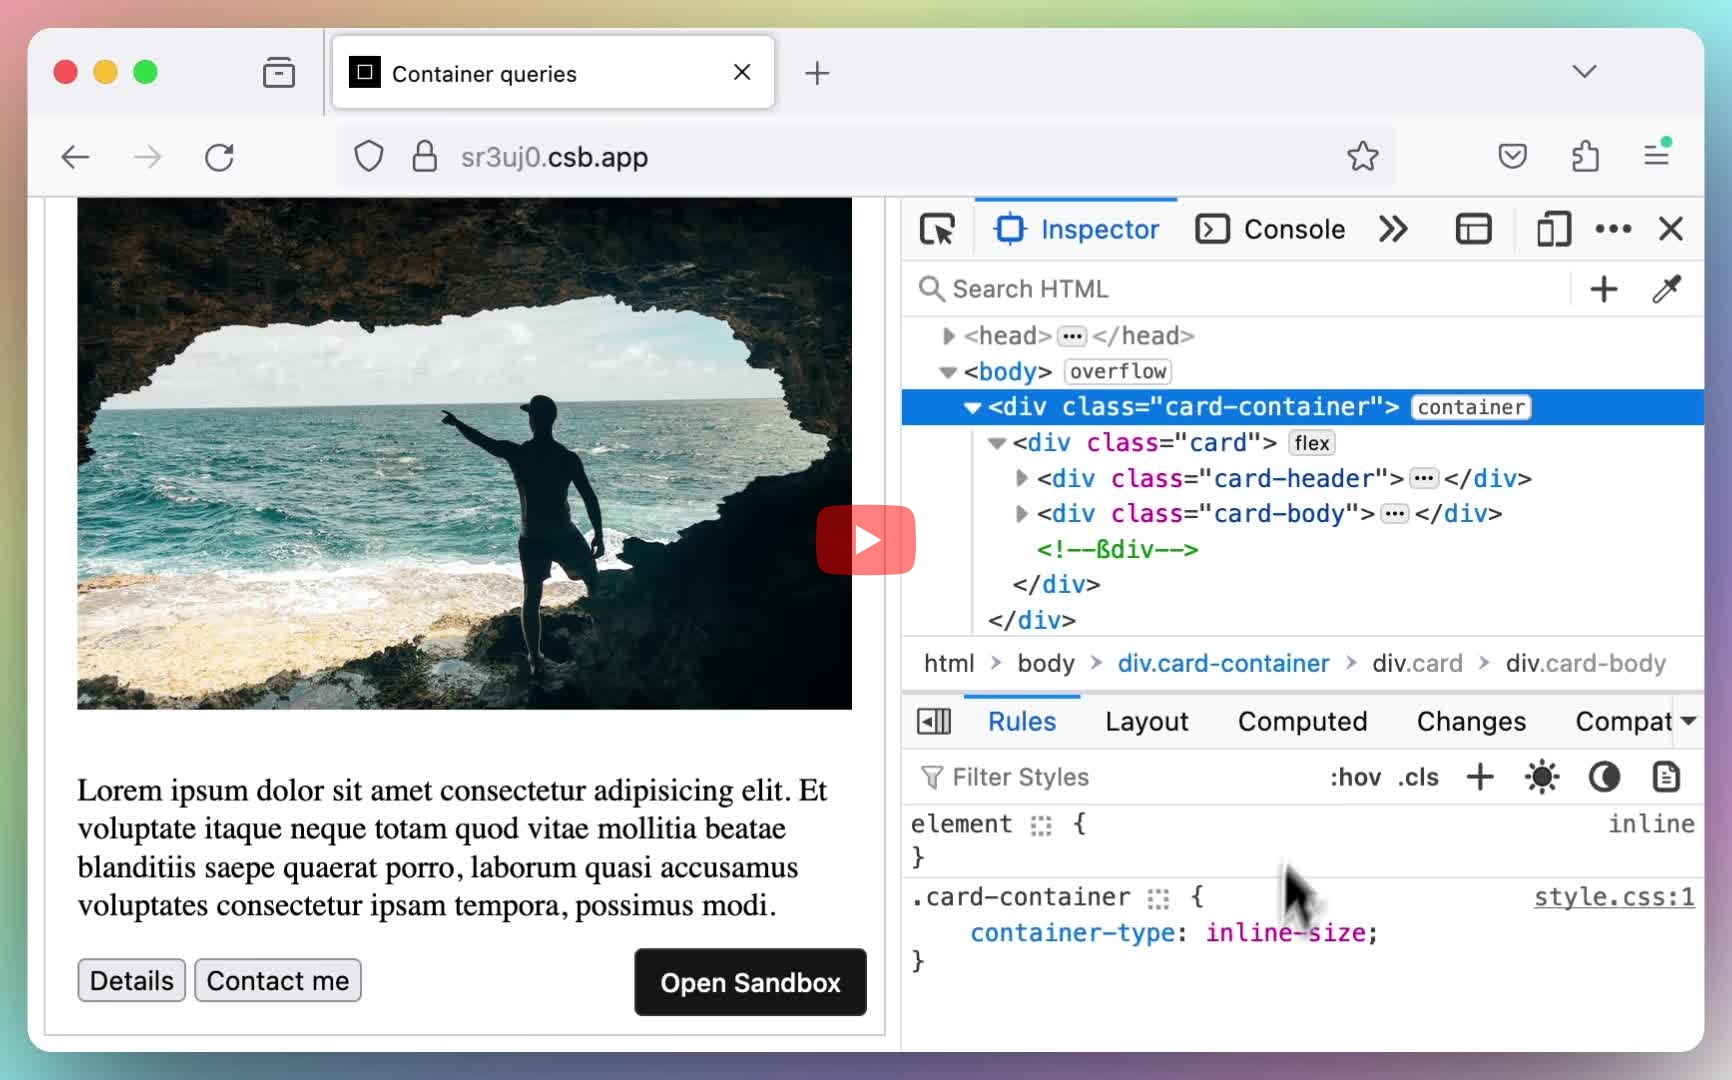1732x1080 pixels.
Task: Add new CSS rule plus icon
Action: (1480, 777)
